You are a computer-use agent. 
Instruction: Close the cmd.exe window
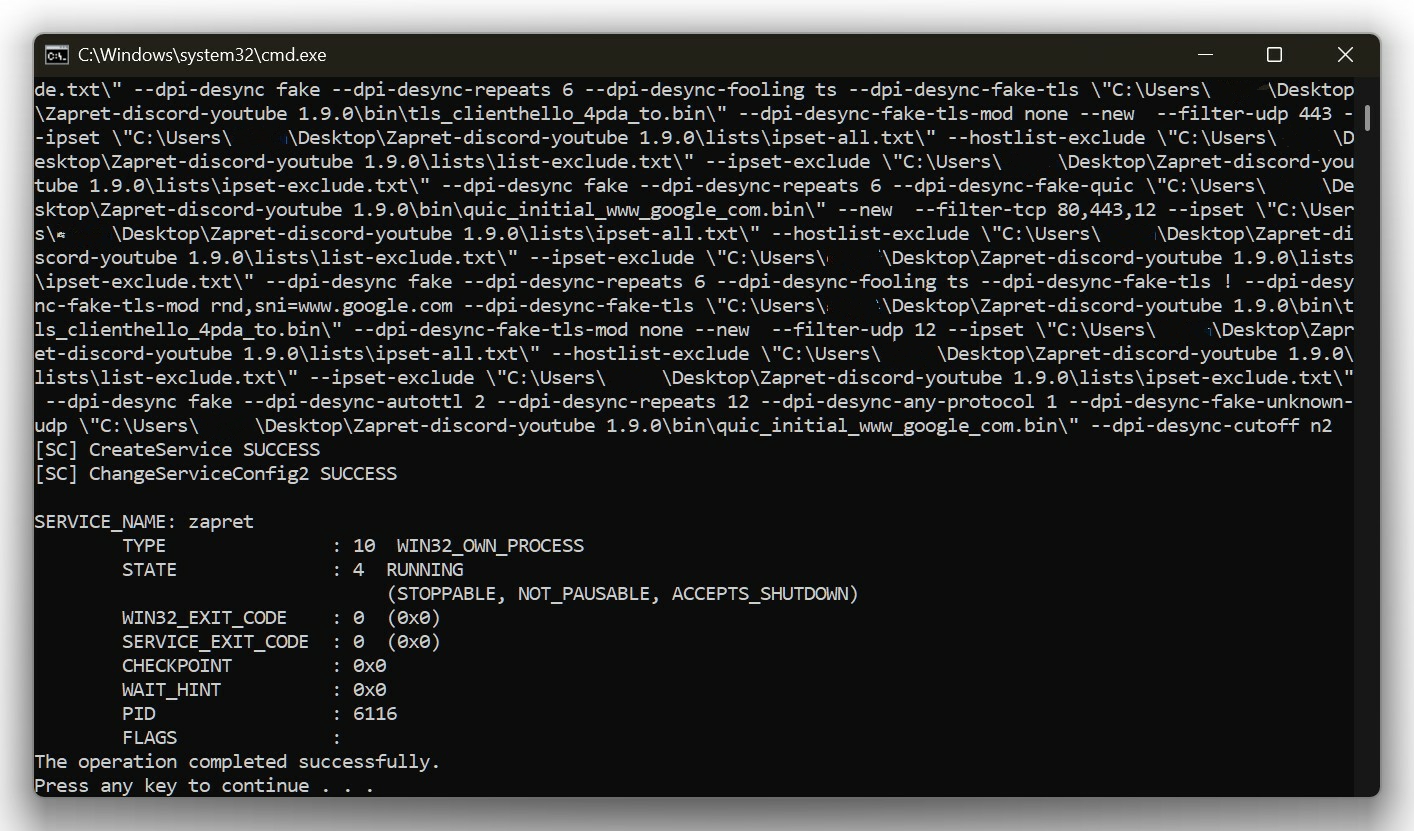[x=1345, y=55]
